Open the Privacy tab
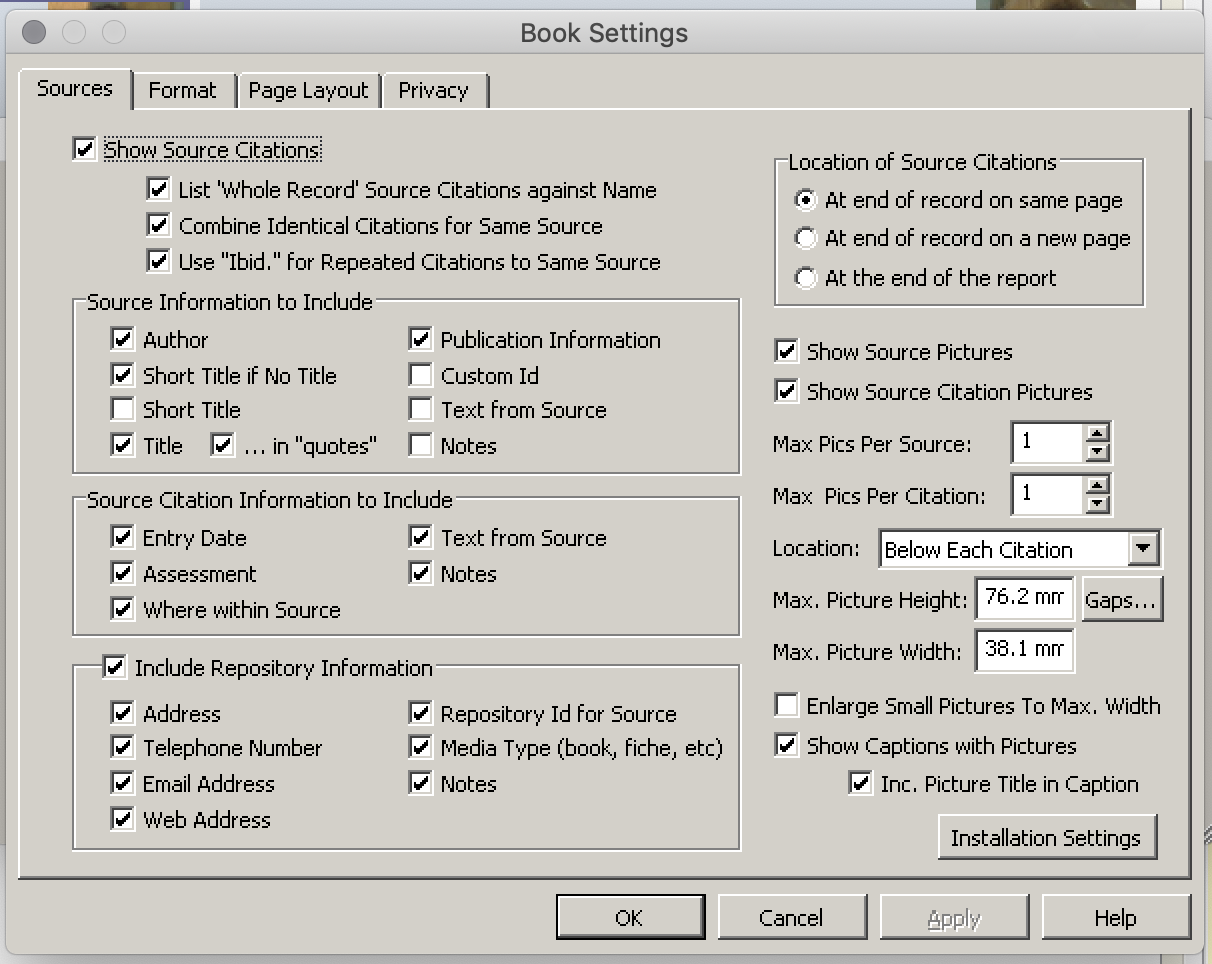This screenshot has height=964, width=1212. 435,90
